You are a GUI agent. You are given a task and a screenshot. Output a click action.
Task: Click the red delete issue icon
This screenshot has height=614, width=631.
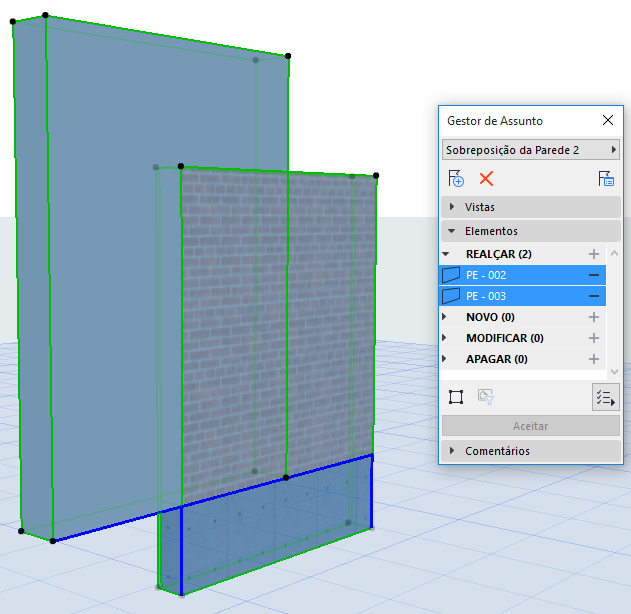coord(486,179)
